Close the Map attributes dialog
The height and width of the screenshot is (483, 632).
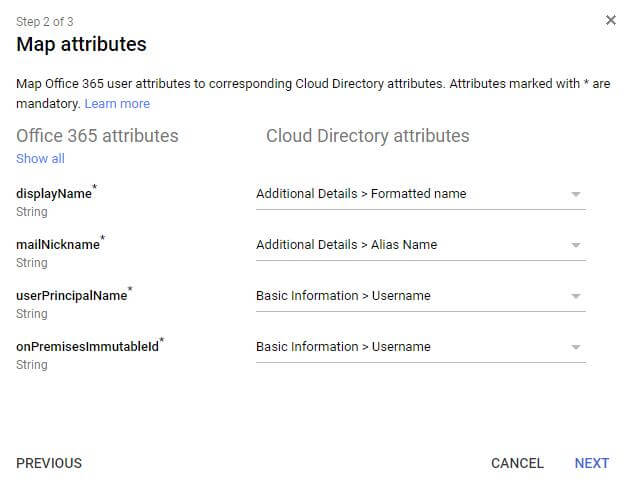point(611,20)
